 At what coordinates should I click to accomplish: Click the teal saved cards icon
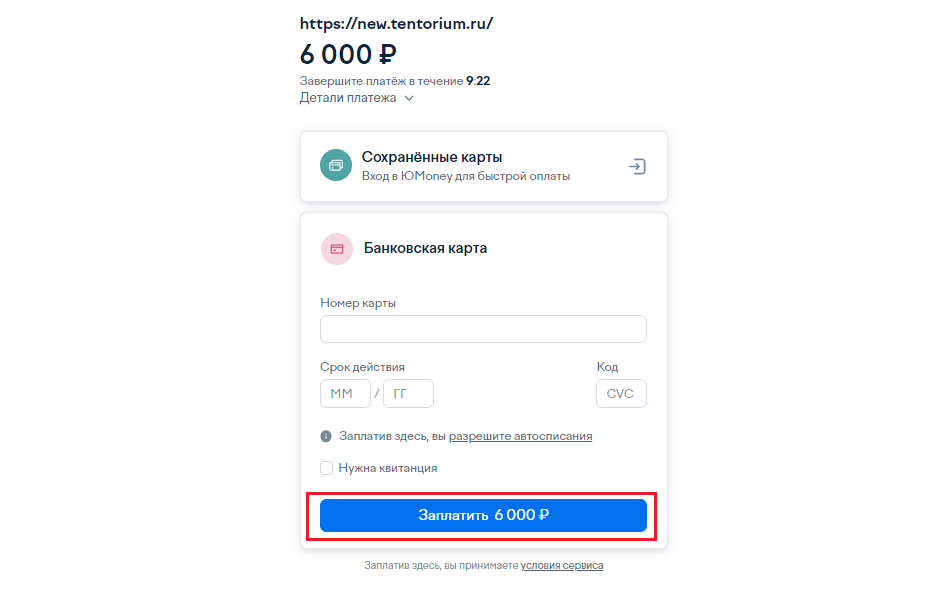pos(336,165)
